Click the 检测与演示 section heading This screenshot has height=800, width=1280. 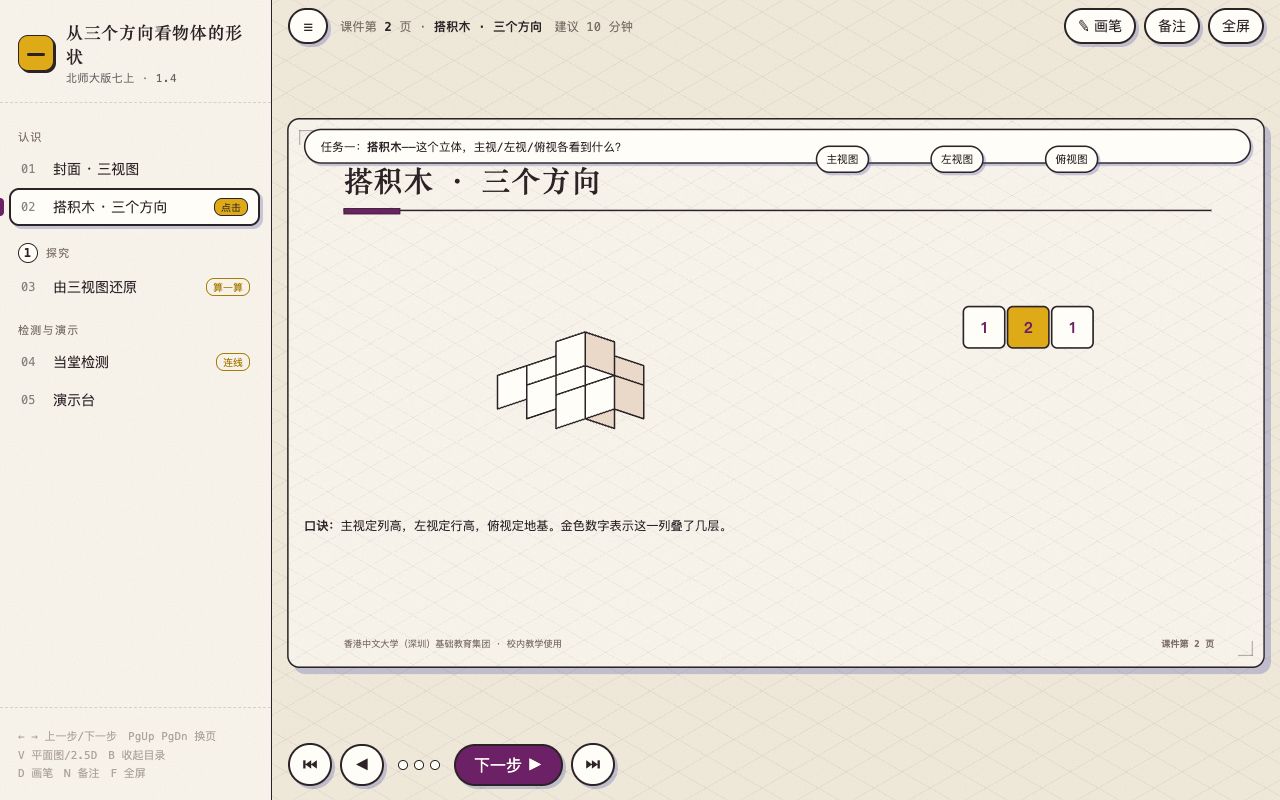tap(48, 330)
